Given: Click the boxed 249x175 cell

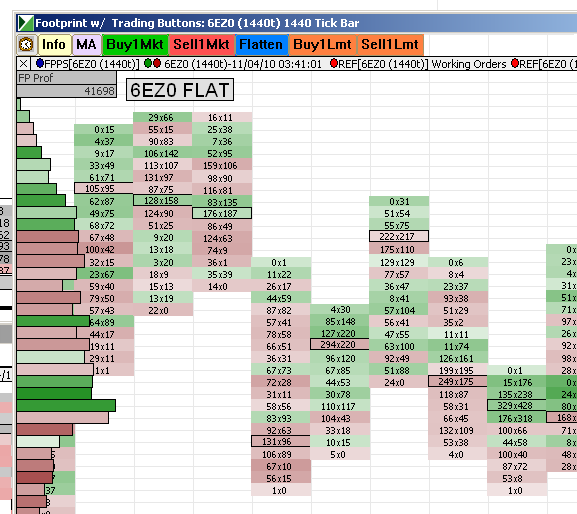Looking at the screenshot, I should [457, 381].
